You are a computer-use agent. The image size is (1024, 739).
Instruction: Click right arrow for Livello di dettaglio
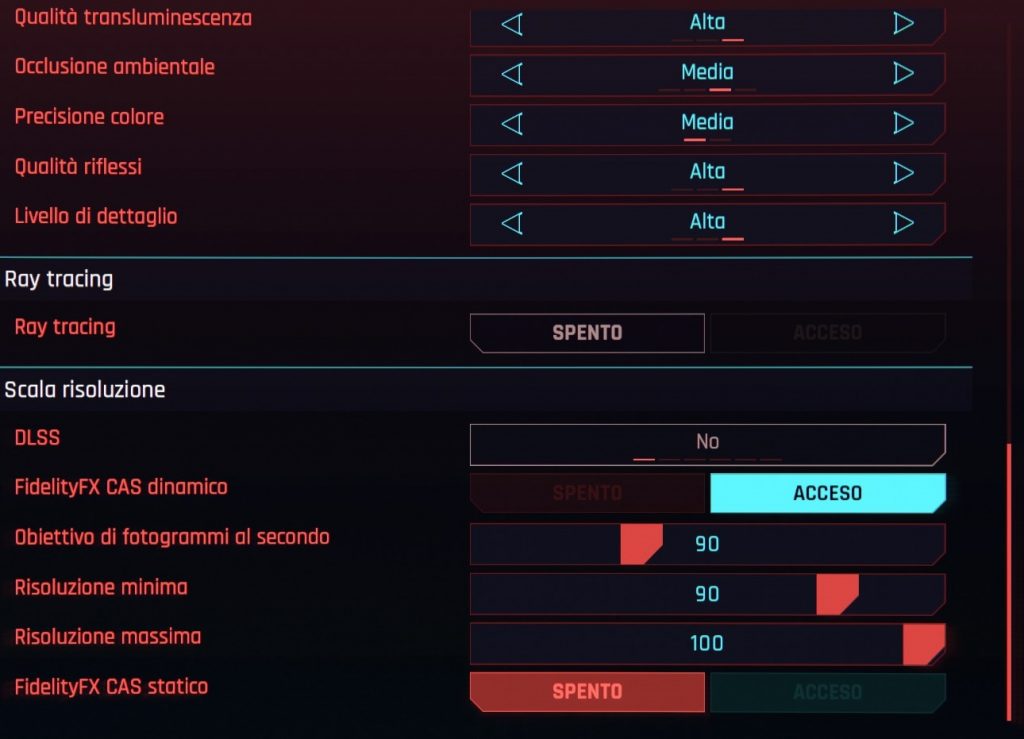click(903, 223)
